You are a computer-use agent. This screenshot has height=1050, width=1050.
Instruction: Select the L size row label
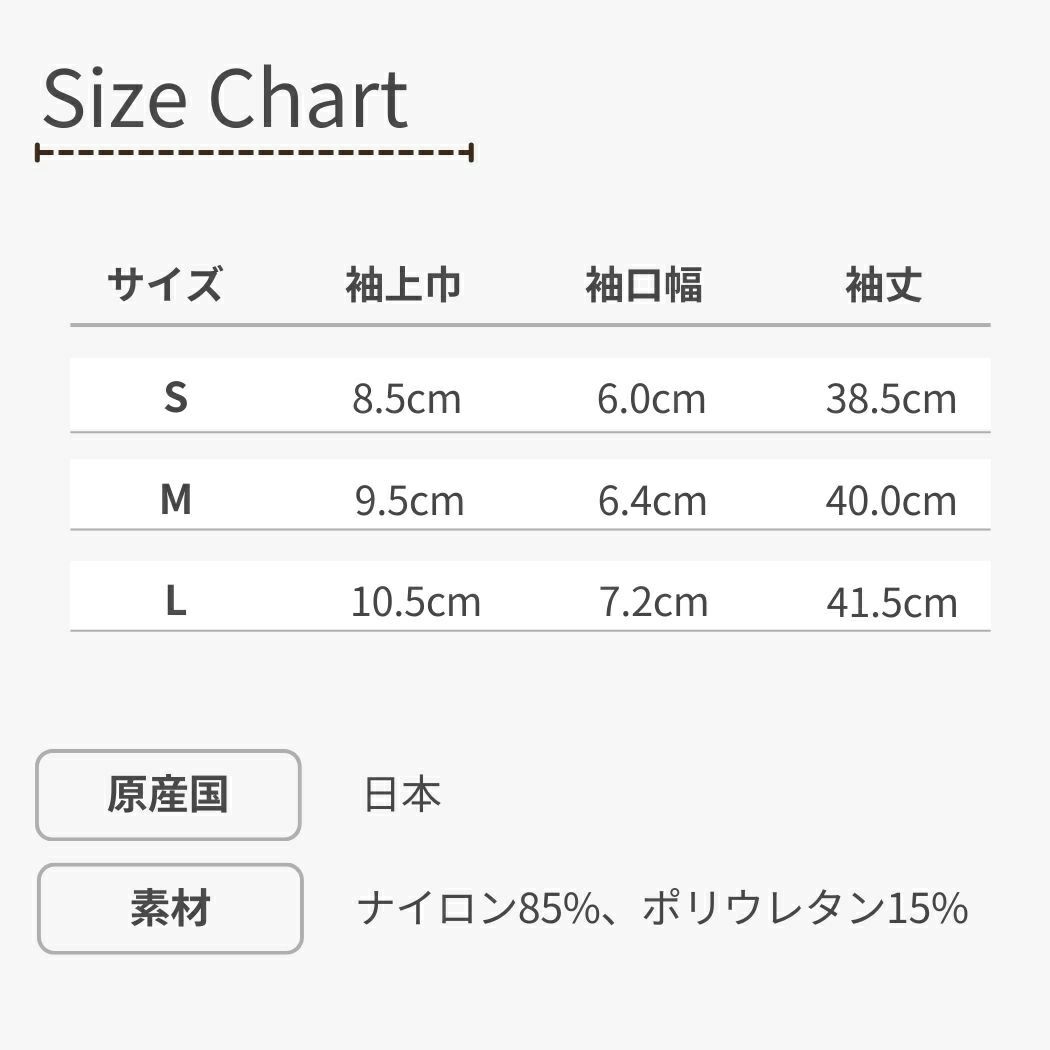pyautogui.click(x=175, y=601)
